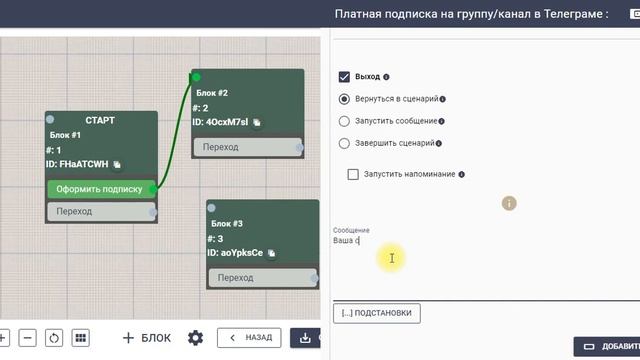Copy the ID aoYpksCe of Block #3

point(271,253)
